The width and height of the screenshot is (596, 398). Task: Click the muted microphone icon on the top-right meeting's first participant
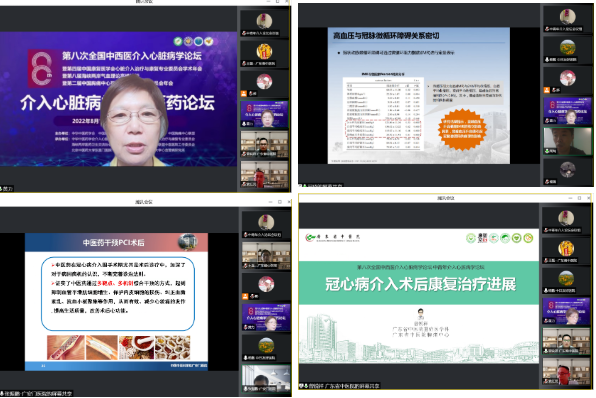coord(547,29)
